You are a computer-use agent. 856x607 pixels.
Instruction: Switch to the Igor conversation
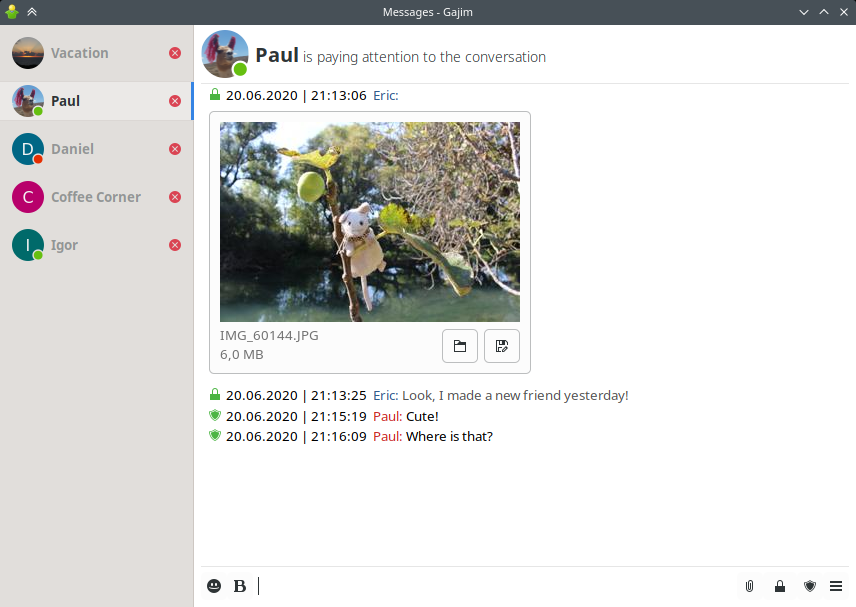click(97, 245)
